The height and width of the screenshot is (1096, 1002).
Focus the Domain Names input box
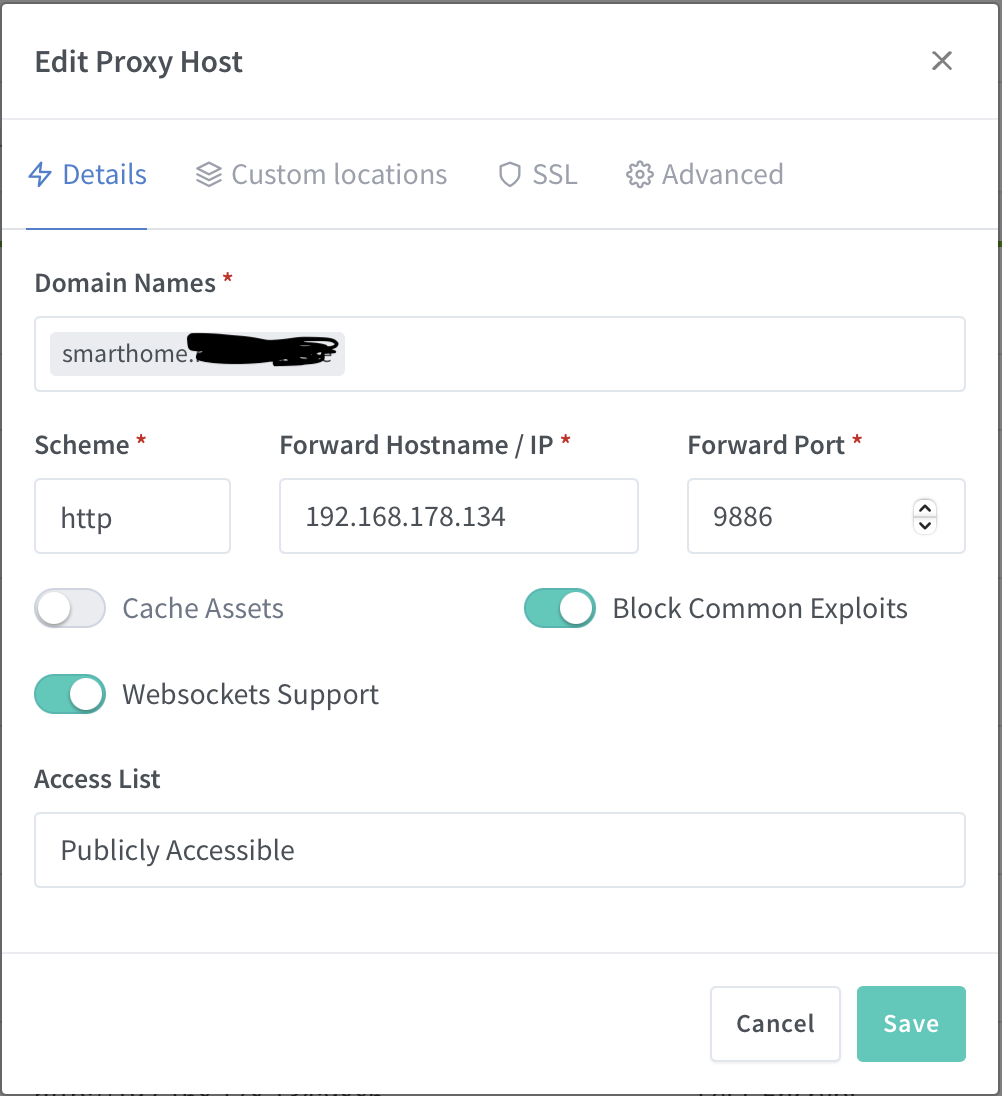(650, 354)
